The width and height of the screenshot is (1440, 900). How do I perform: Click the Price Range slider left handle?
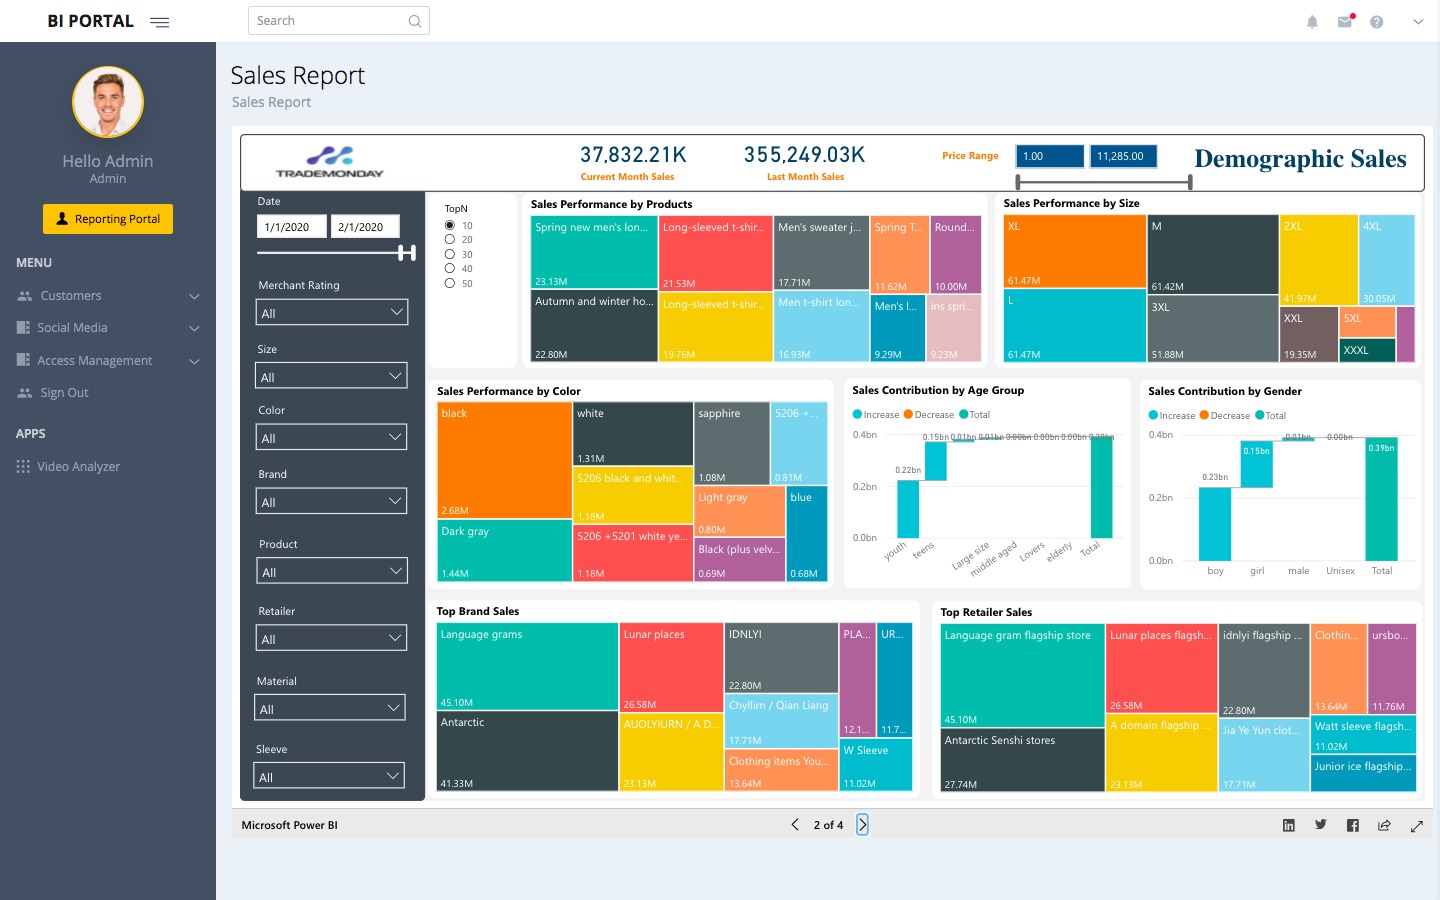click(x=1018, y=182)
